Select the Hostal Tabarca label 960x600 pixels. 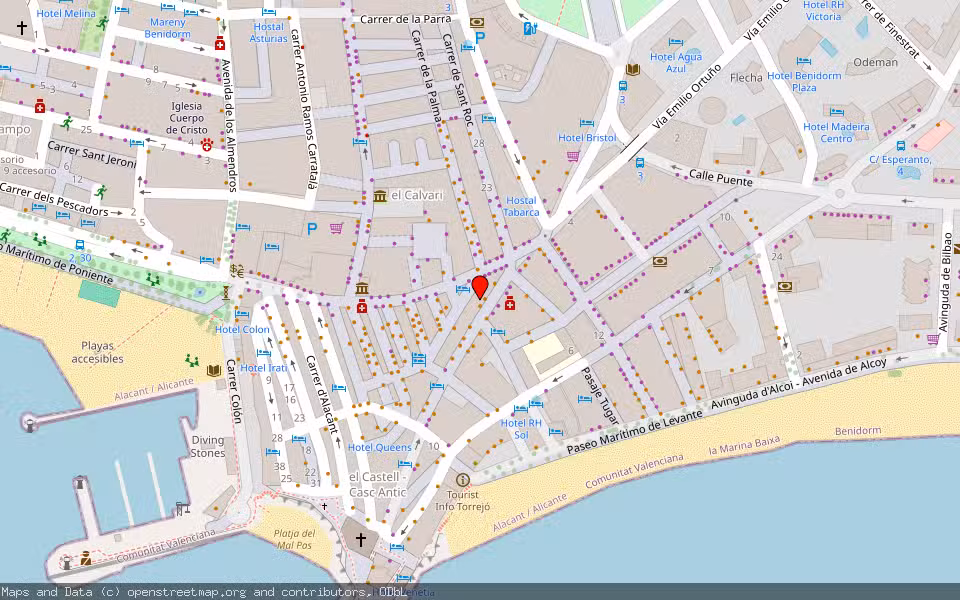coord(521,206)
